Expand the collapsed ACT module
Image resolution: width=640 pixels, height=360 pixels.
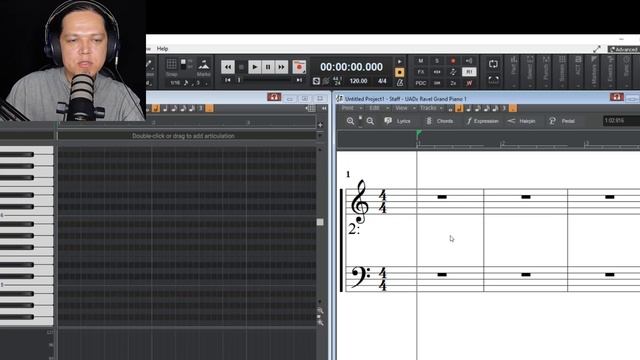578,71
